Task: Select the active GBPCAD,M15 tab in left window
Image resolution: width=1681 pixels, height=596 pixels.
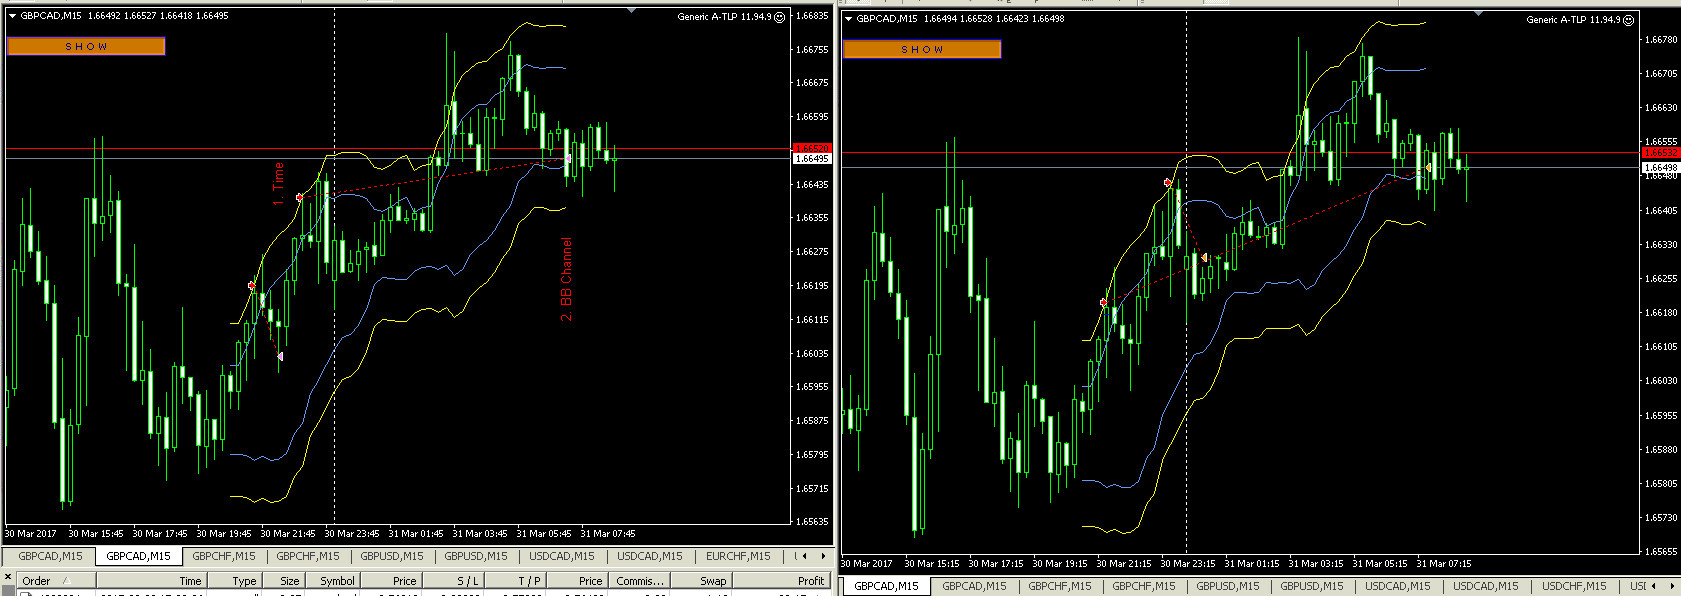Action: (x=139, y=556)
